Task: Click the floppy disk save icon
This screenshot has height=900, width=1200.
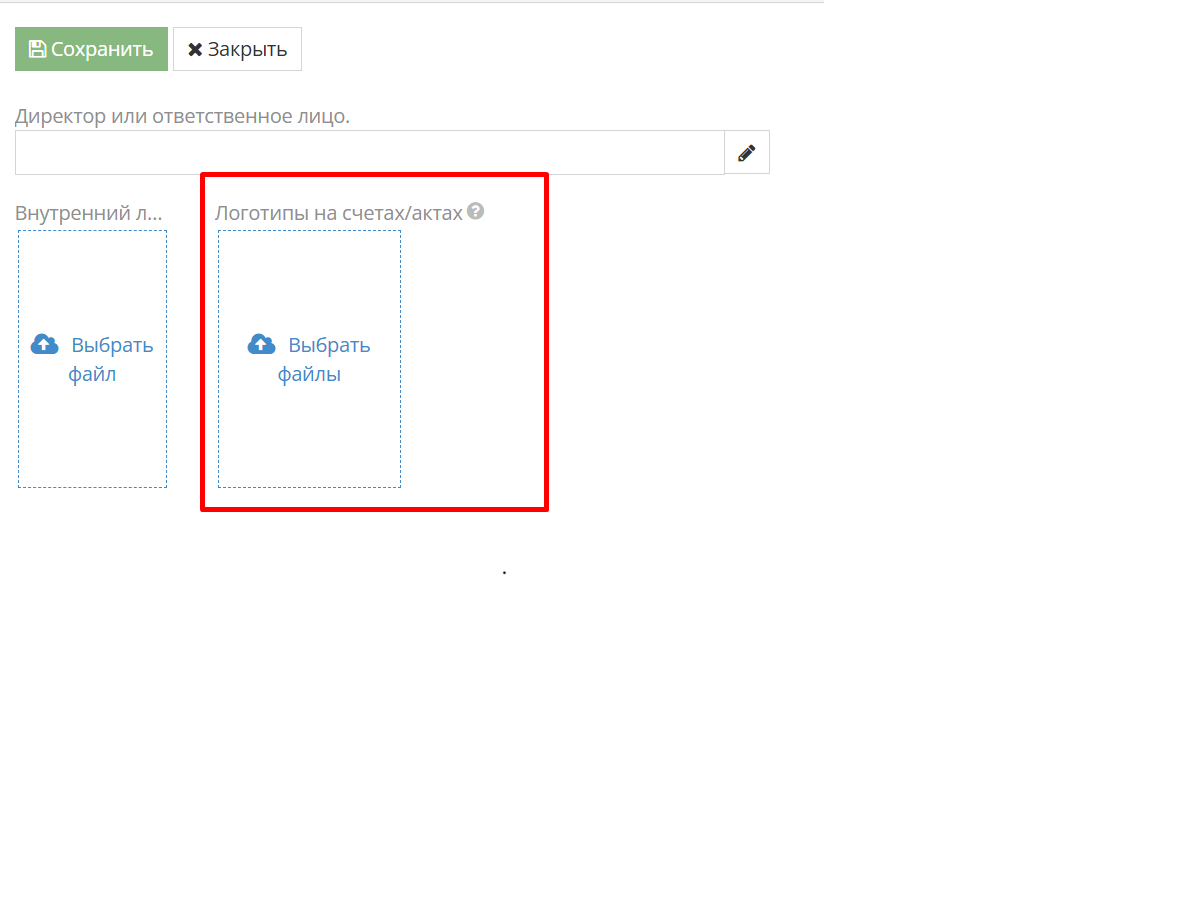Action: coord(37,48)
